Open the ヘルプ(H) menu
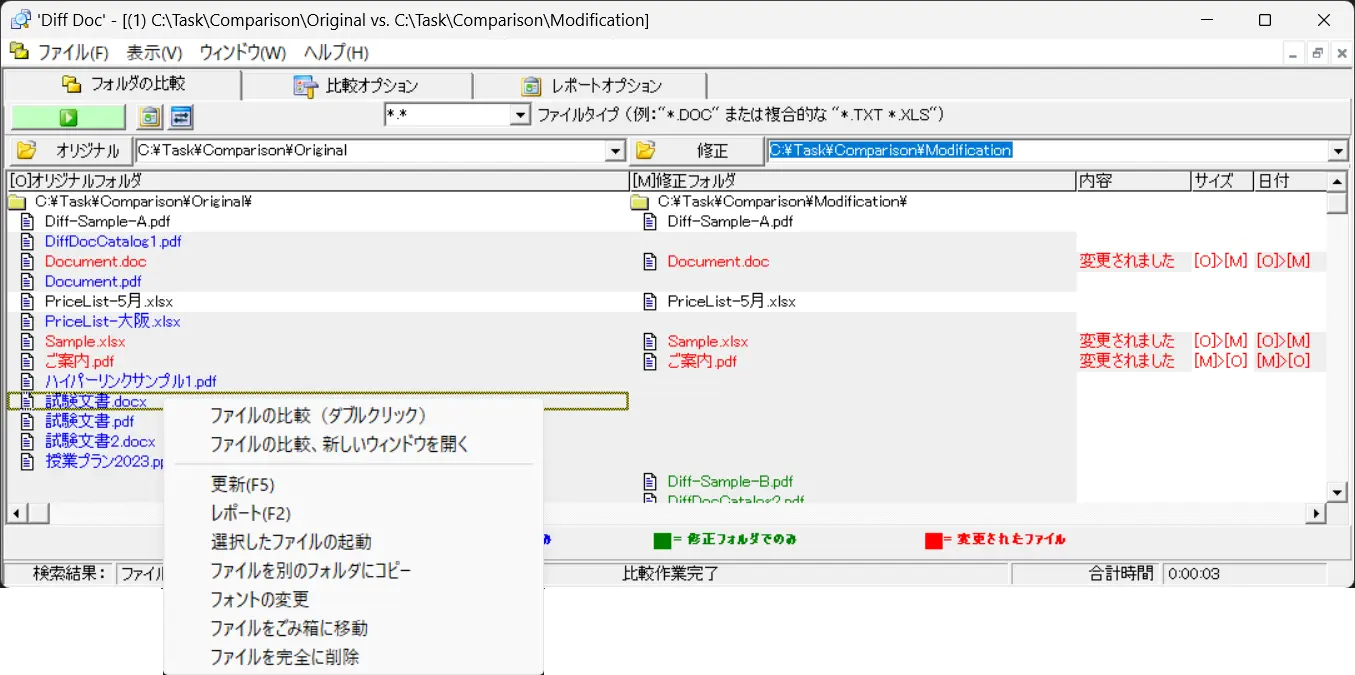Viewport: 1355px width, 675px height. 336,52
